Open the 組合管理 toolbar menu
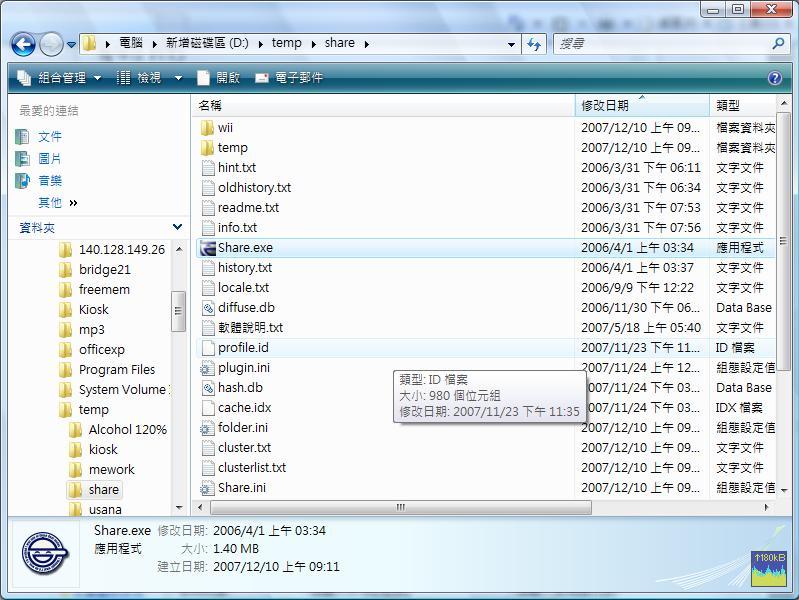The image size is (799, 600). tap(59, 77)
